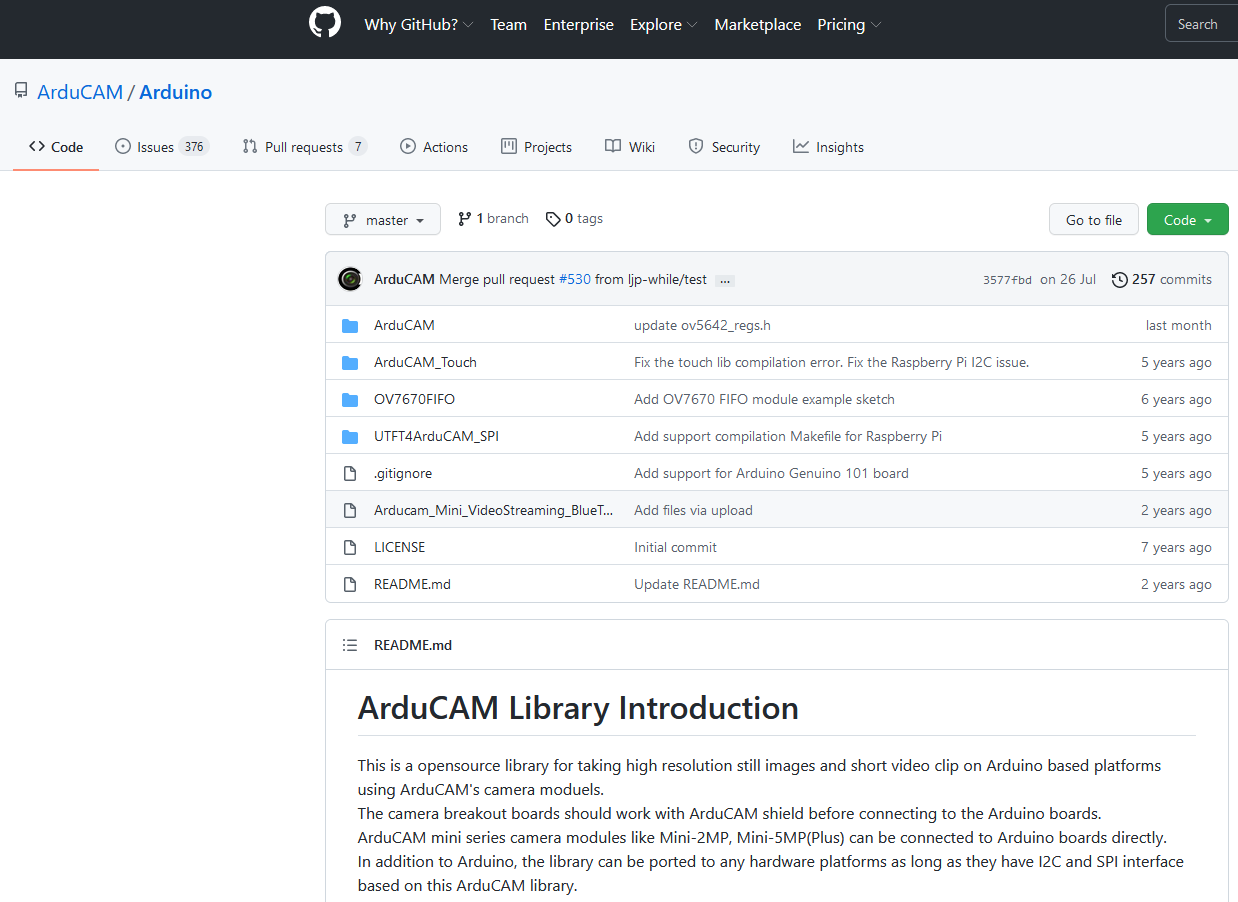The width and height of the screenshot is (1238, 902).
Task: Switch to the Wiki tab
Action: coord(630,147)
